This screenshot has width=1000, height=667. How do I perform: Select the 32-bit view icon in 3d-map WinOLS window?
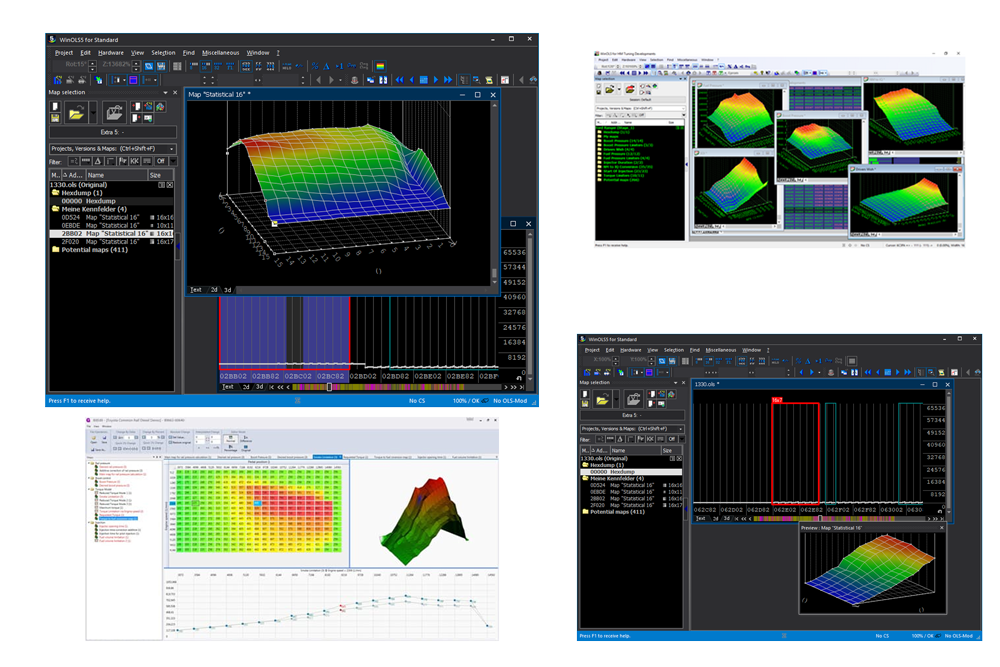(217, 66)
